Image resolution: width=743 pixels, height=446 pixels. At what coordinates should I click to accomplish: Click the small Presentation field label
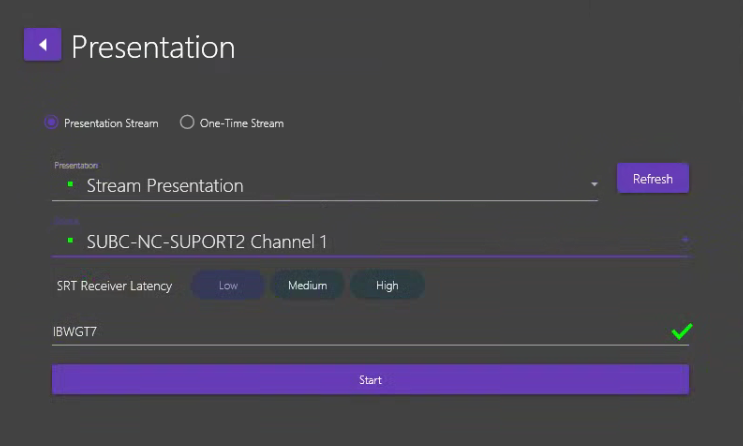coord(76,165)
